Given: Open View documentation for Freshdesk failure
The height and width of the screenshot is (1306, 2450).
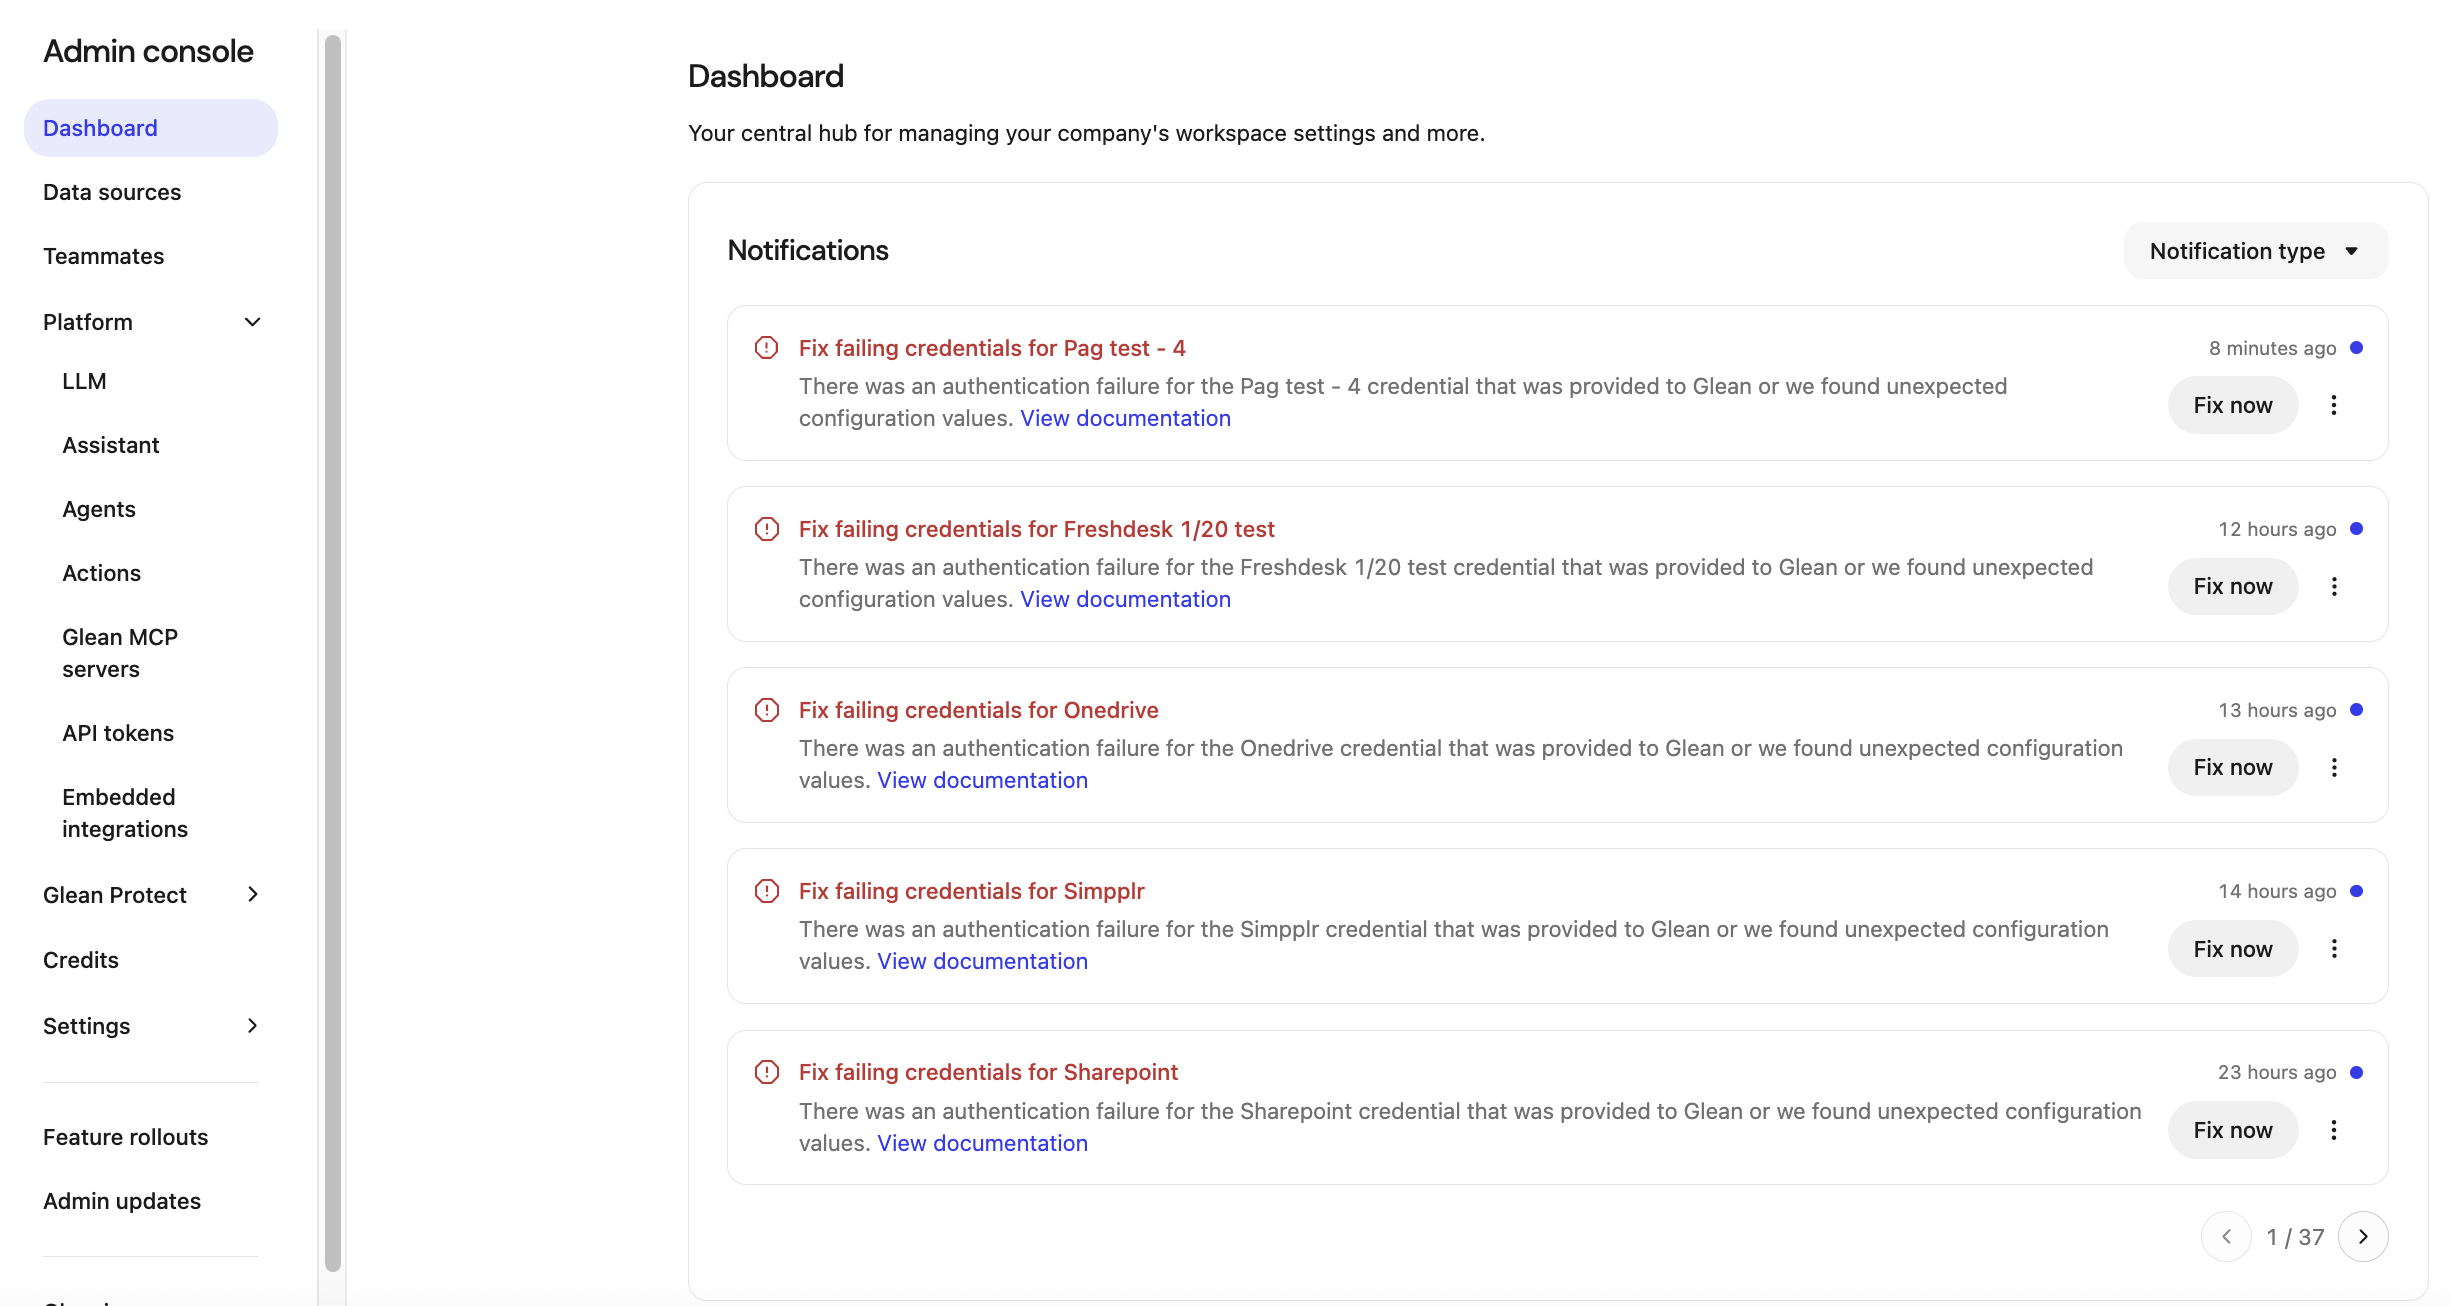Looking at the screenshot, I should point(1125,598).
